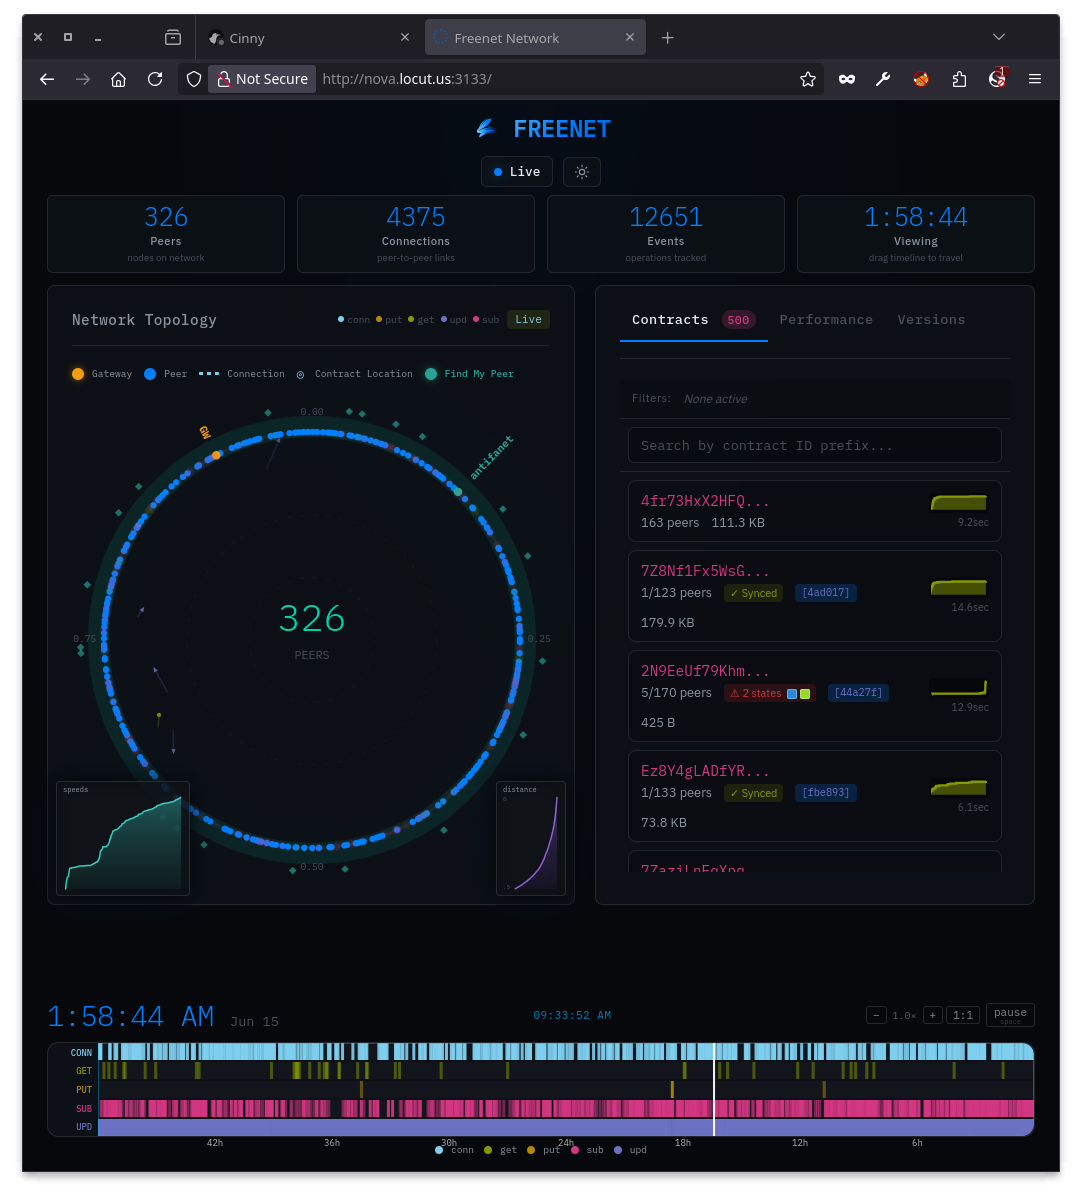Open the infinity-mask extension icon

coord(847,79)
